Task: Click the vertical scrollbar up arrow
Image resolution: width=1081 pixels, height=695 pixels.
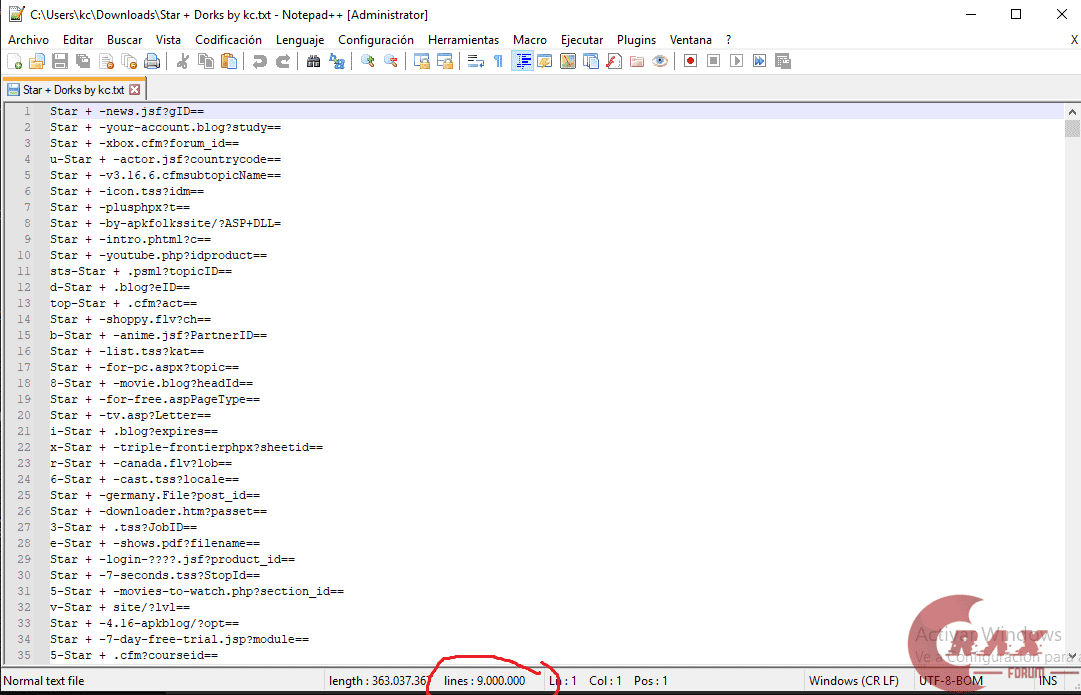Action: pyautogui.click(x=1072, y=112)
